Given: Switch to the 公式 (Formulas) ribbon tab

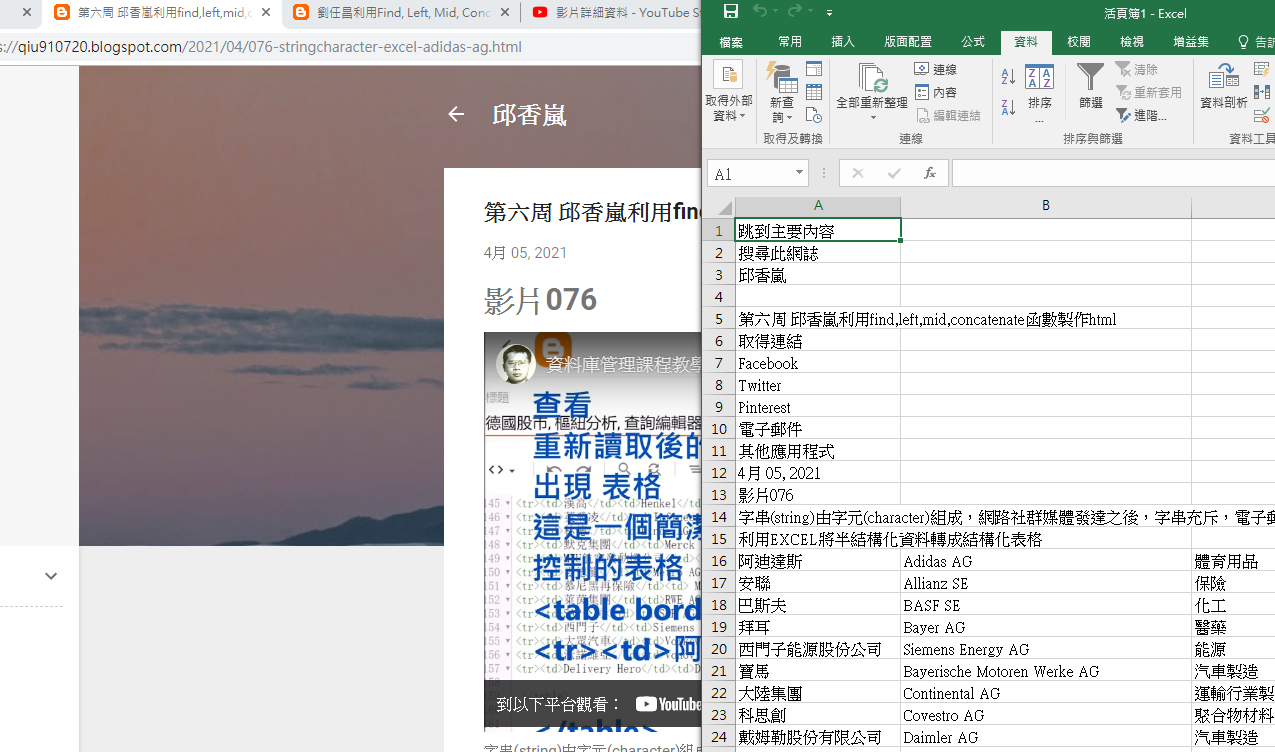Looking at the screenshot, I should [973, 42].
